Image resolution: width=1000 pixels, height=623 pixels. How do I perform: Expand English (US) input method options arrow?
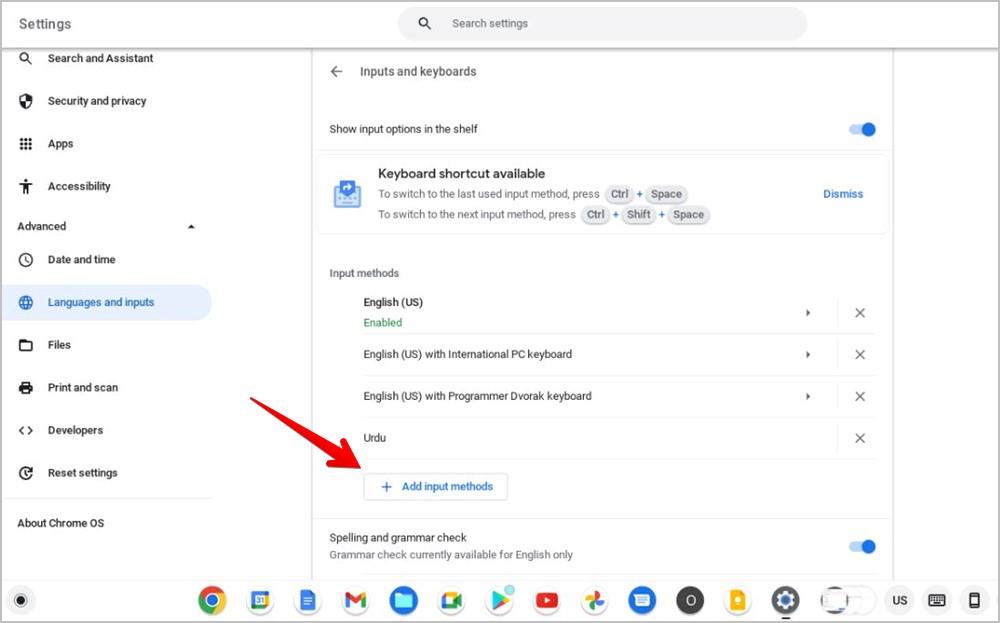(807, 312)
